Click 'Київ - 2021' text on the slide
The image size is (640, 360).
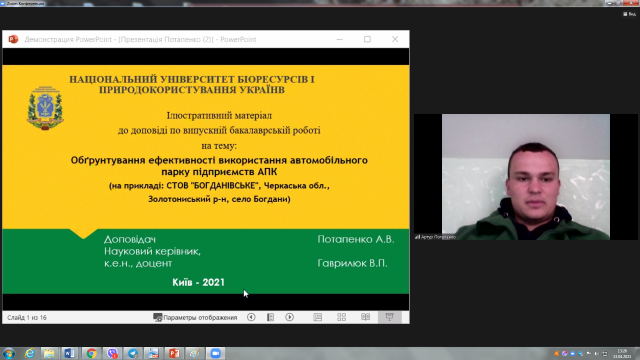point(198,282)
